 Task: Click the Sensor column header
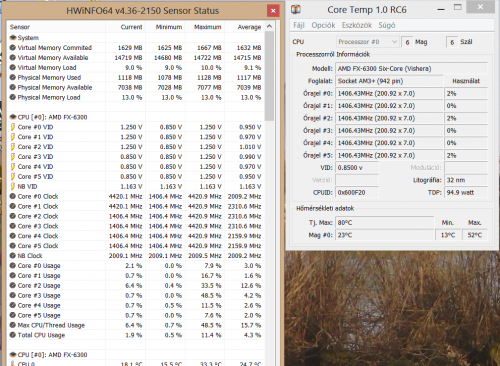coord(20,27)
